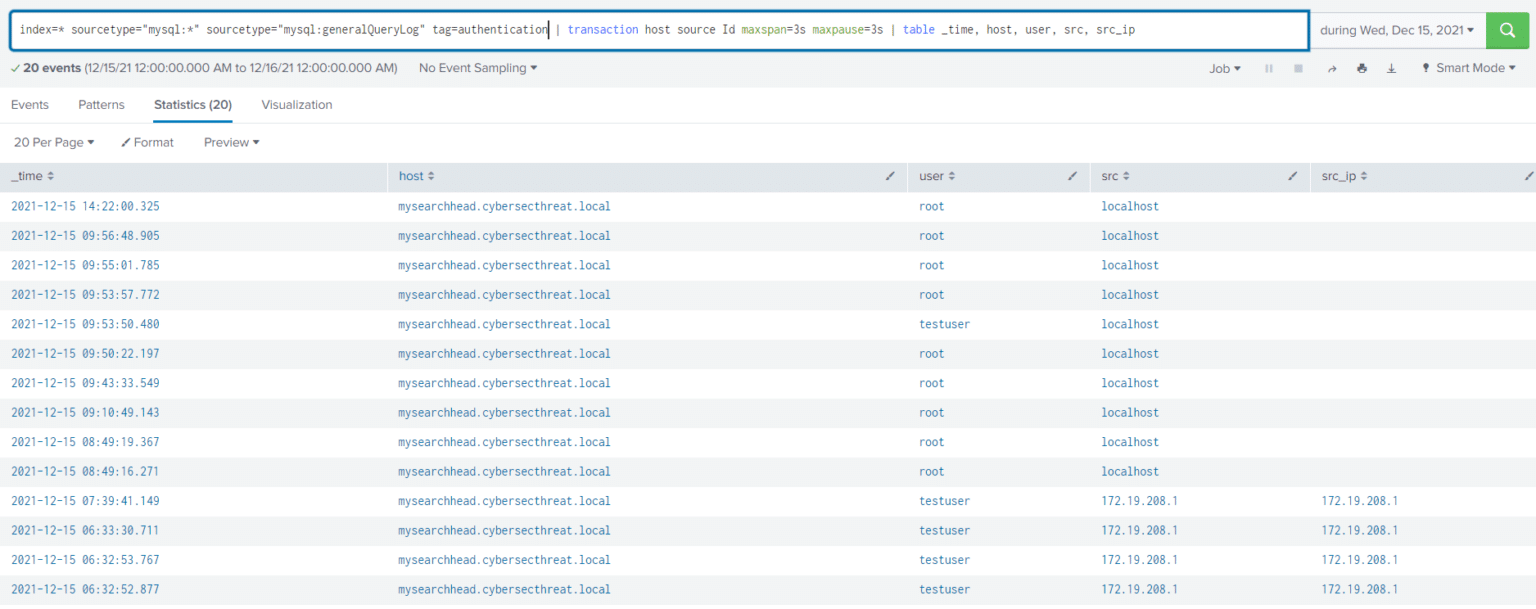Image resolution: width=1536 pixels, height=609 pixels.
Task: Print the search results
Action: [x=1362, y=68]
